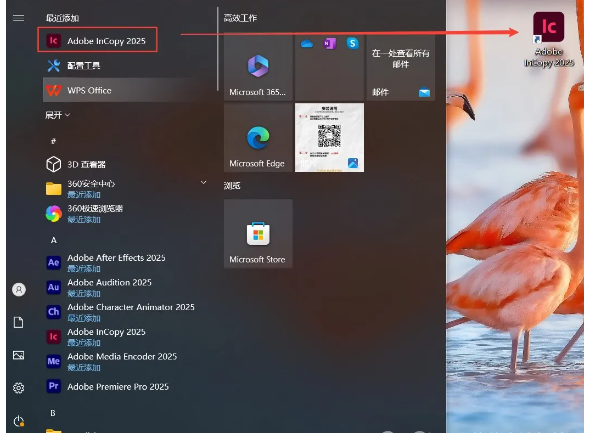Expand the recently added list via 展开

coord(57,115)
